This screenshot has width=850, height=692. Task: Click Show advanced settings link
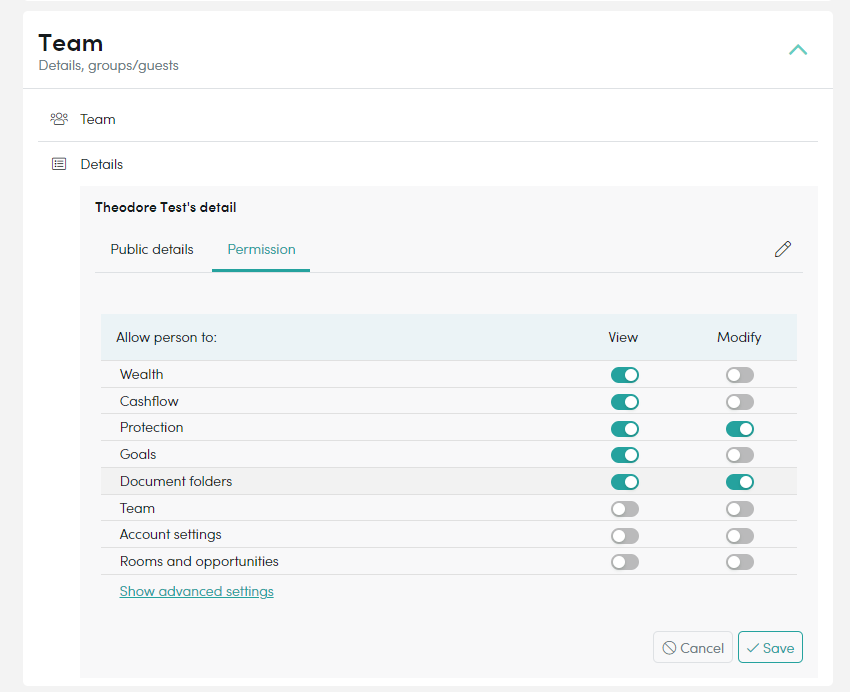pos(196,591)
